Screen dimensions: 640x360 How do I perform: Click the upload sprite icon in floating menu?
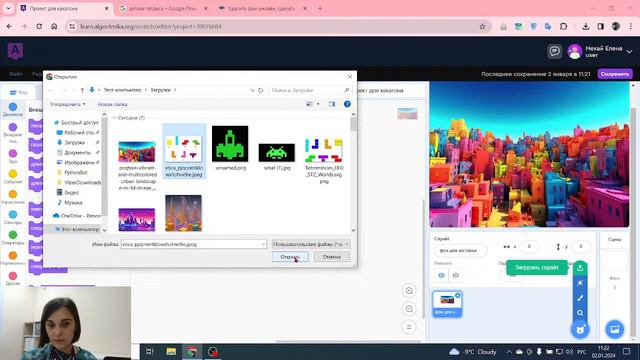(x=580, y=268)
